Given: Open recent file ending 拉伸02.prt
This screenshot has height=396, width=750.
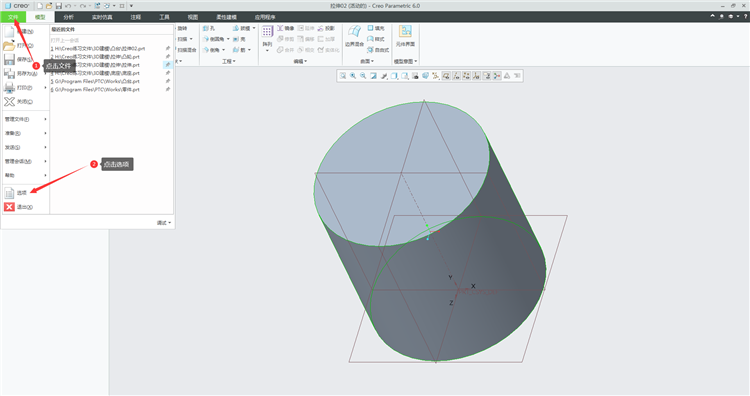Looking at the screenshot, I should [98, 48].
